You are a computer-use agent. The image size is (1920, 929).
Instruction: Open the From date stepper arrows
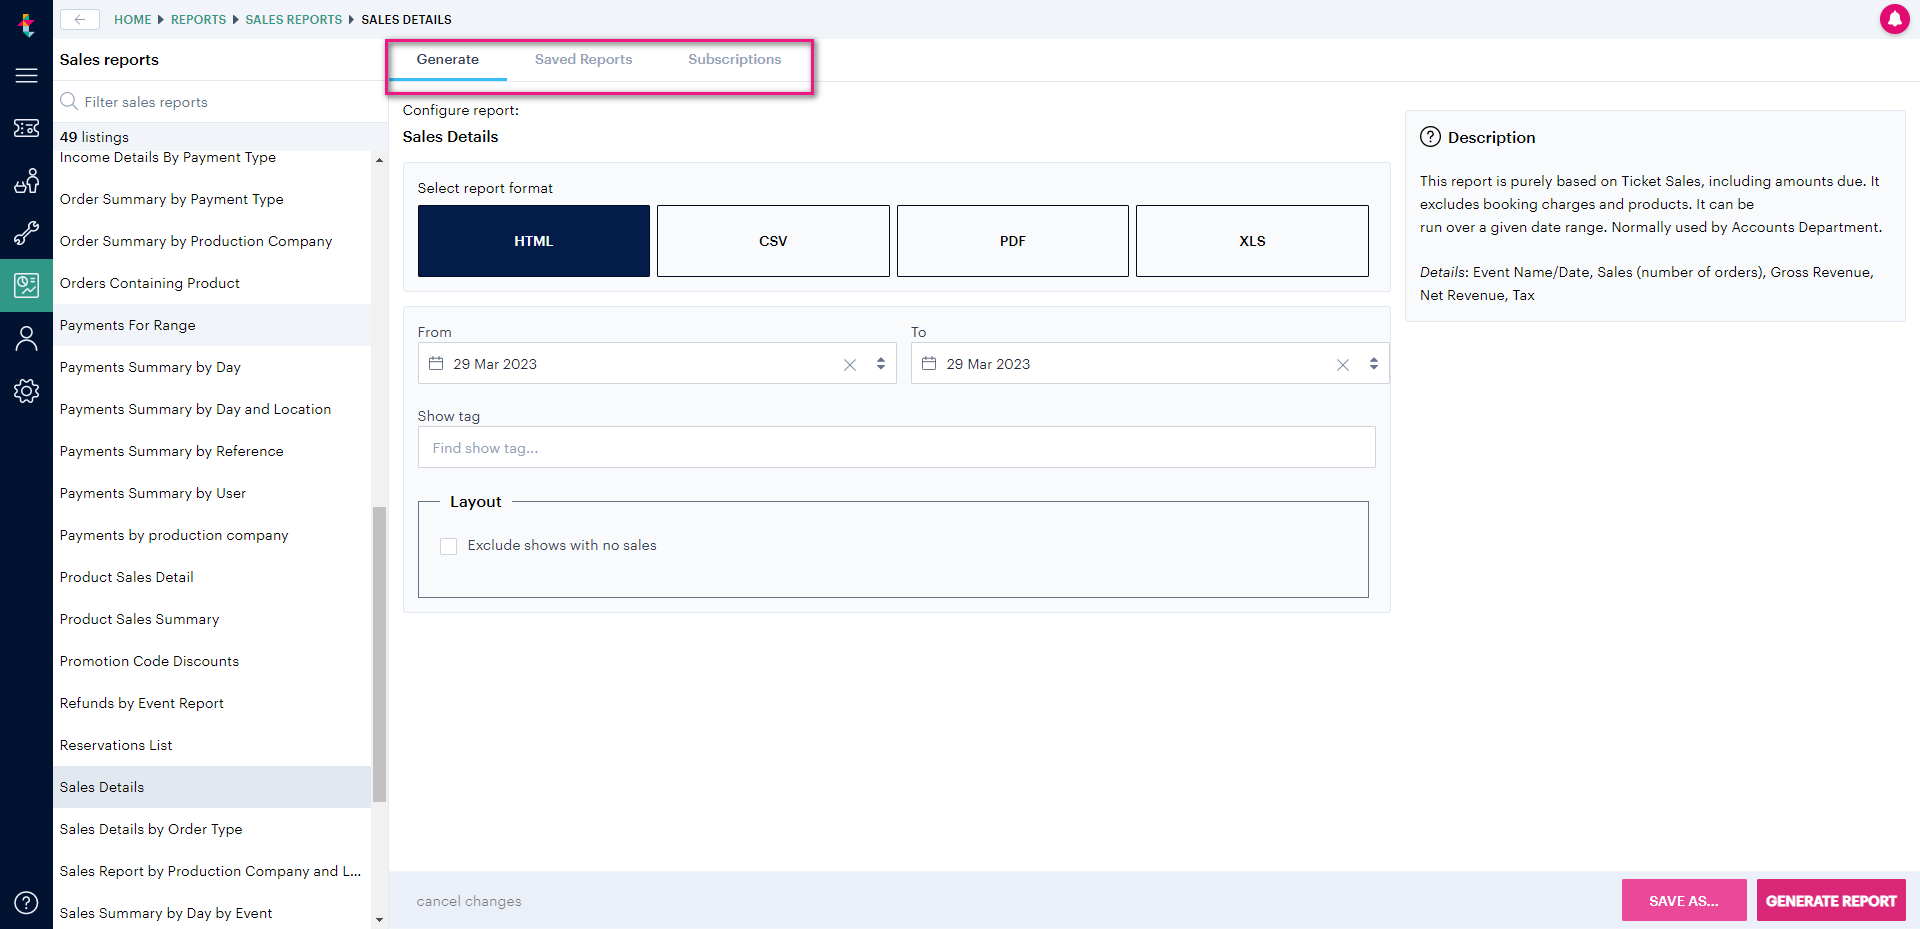tap(881, 364)
